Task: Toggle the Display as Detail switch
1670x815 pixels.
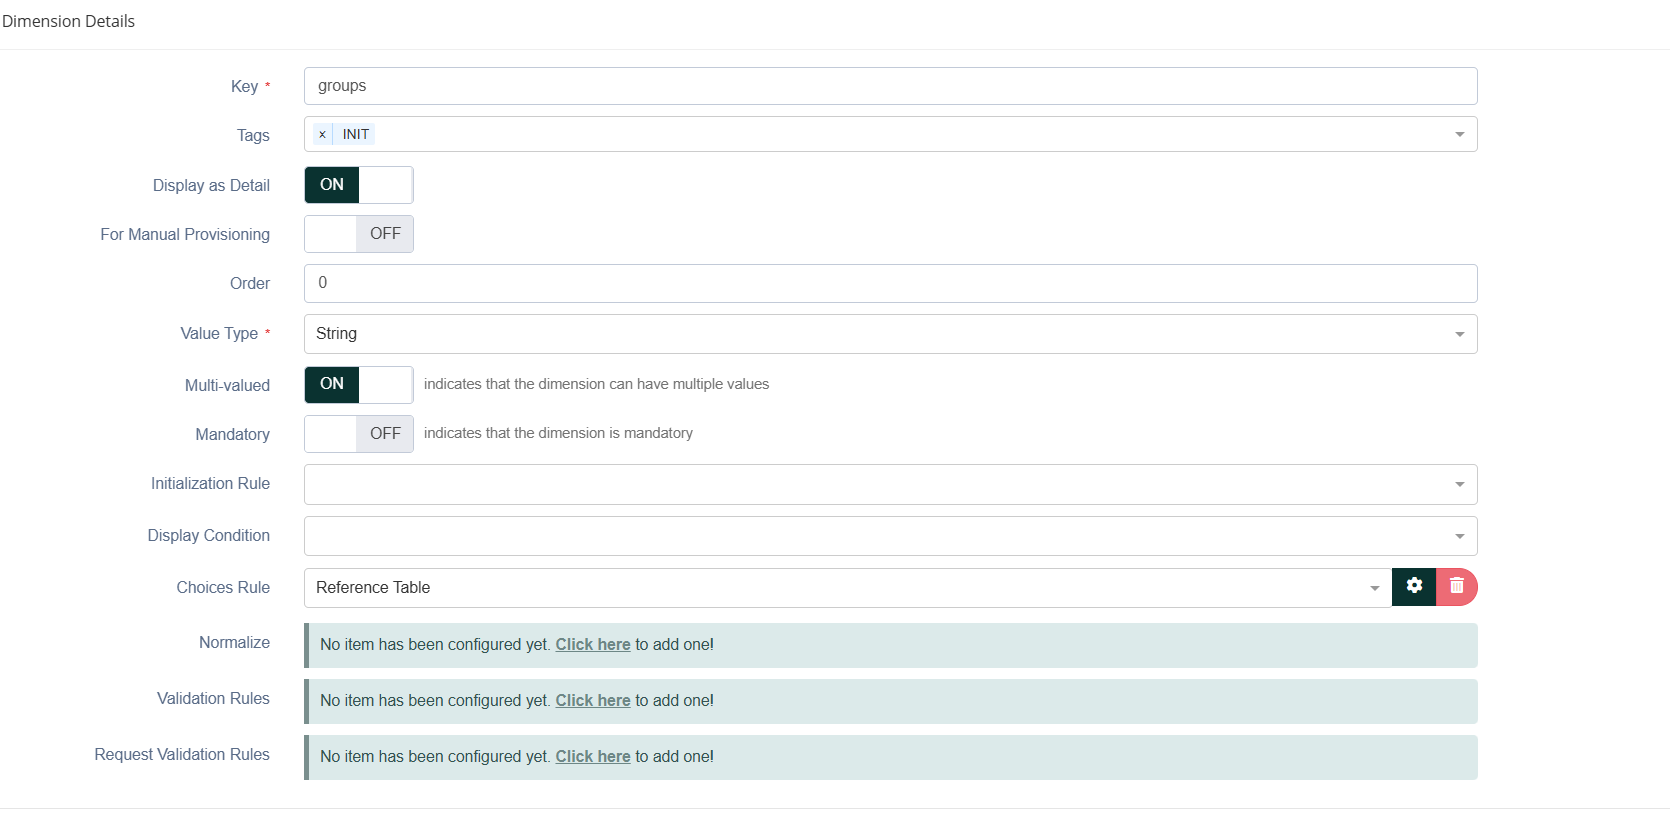Action: [359, 185]
